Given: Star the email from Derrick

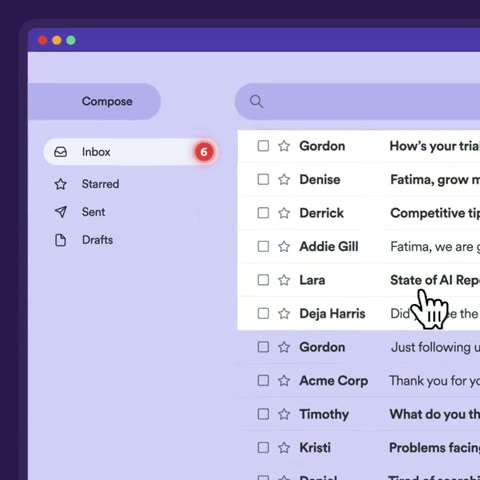Looking at the screenshot, I should [x=284, y=213].
